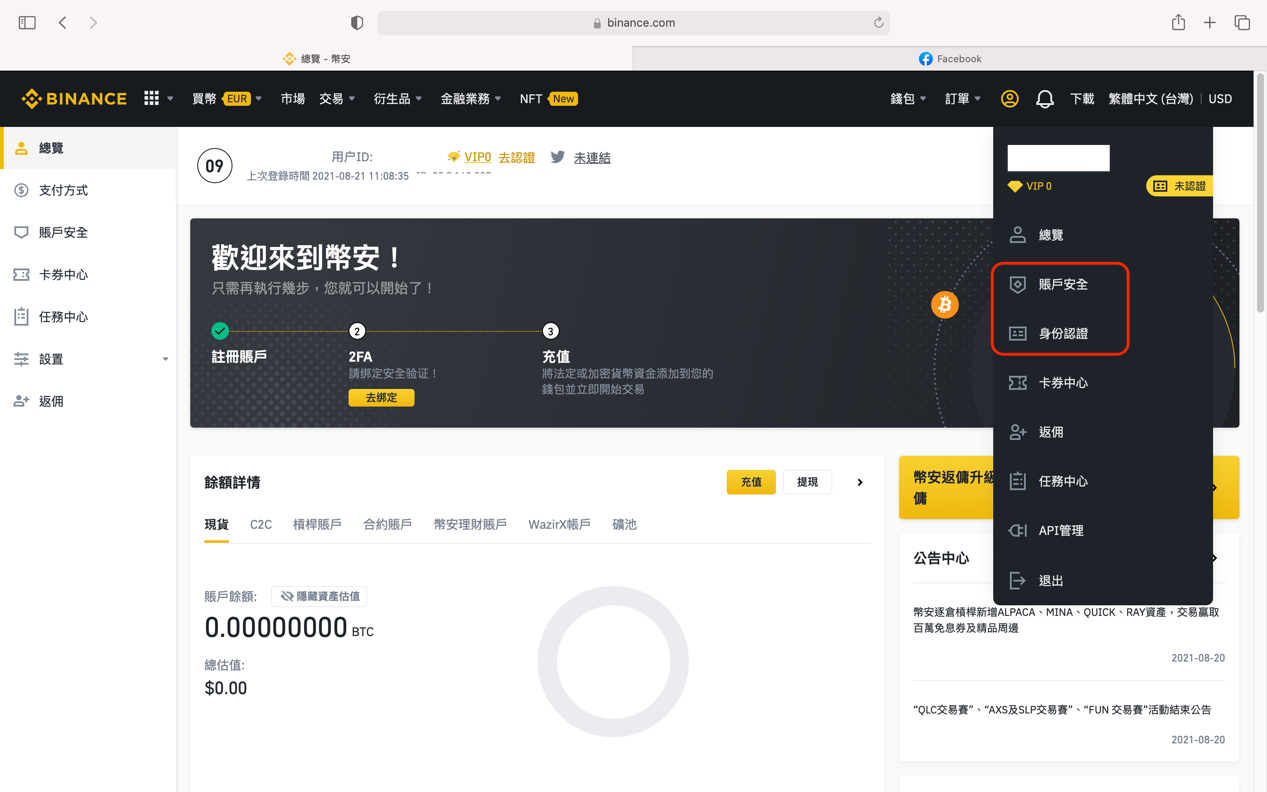Expand the 交易 dropdown menu

pyautogui.click(x=337, y=99)
